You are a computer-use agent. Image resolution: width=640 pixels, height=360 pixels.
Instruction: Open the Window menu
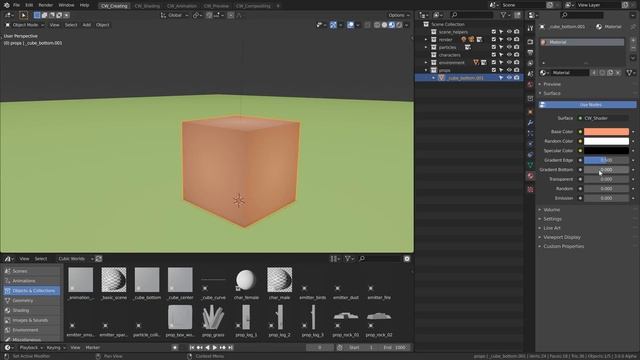pos(66,5)
